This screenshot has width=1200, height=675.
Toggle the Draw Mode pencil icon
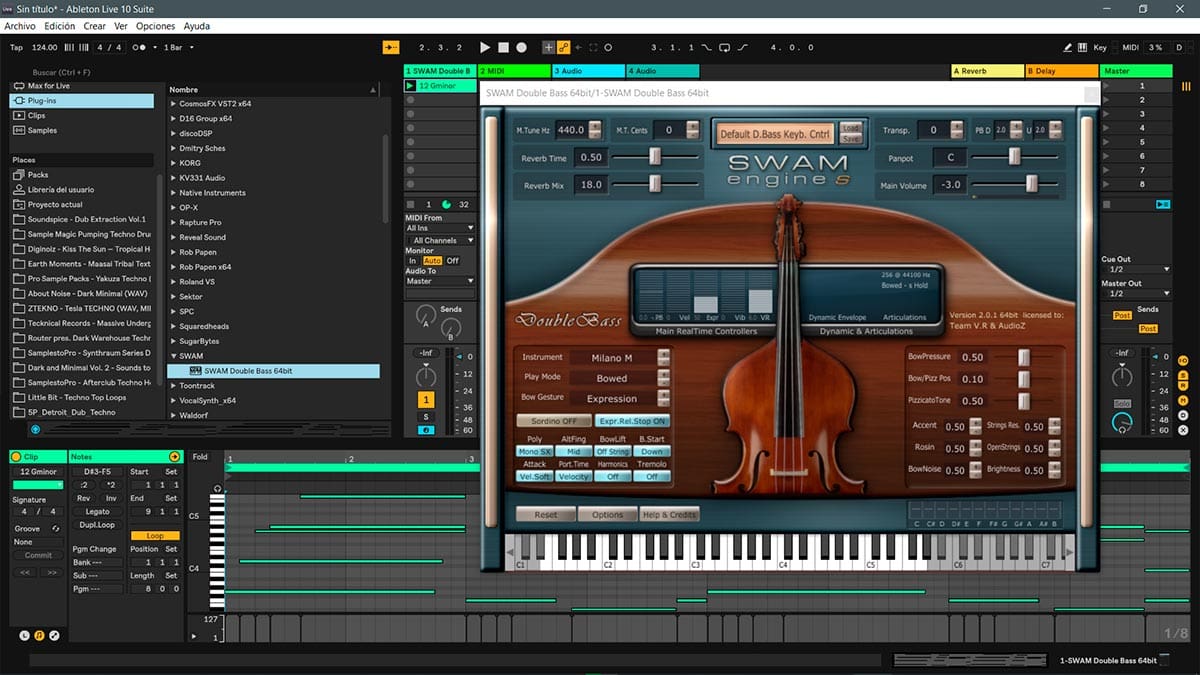click(1069, 47)
